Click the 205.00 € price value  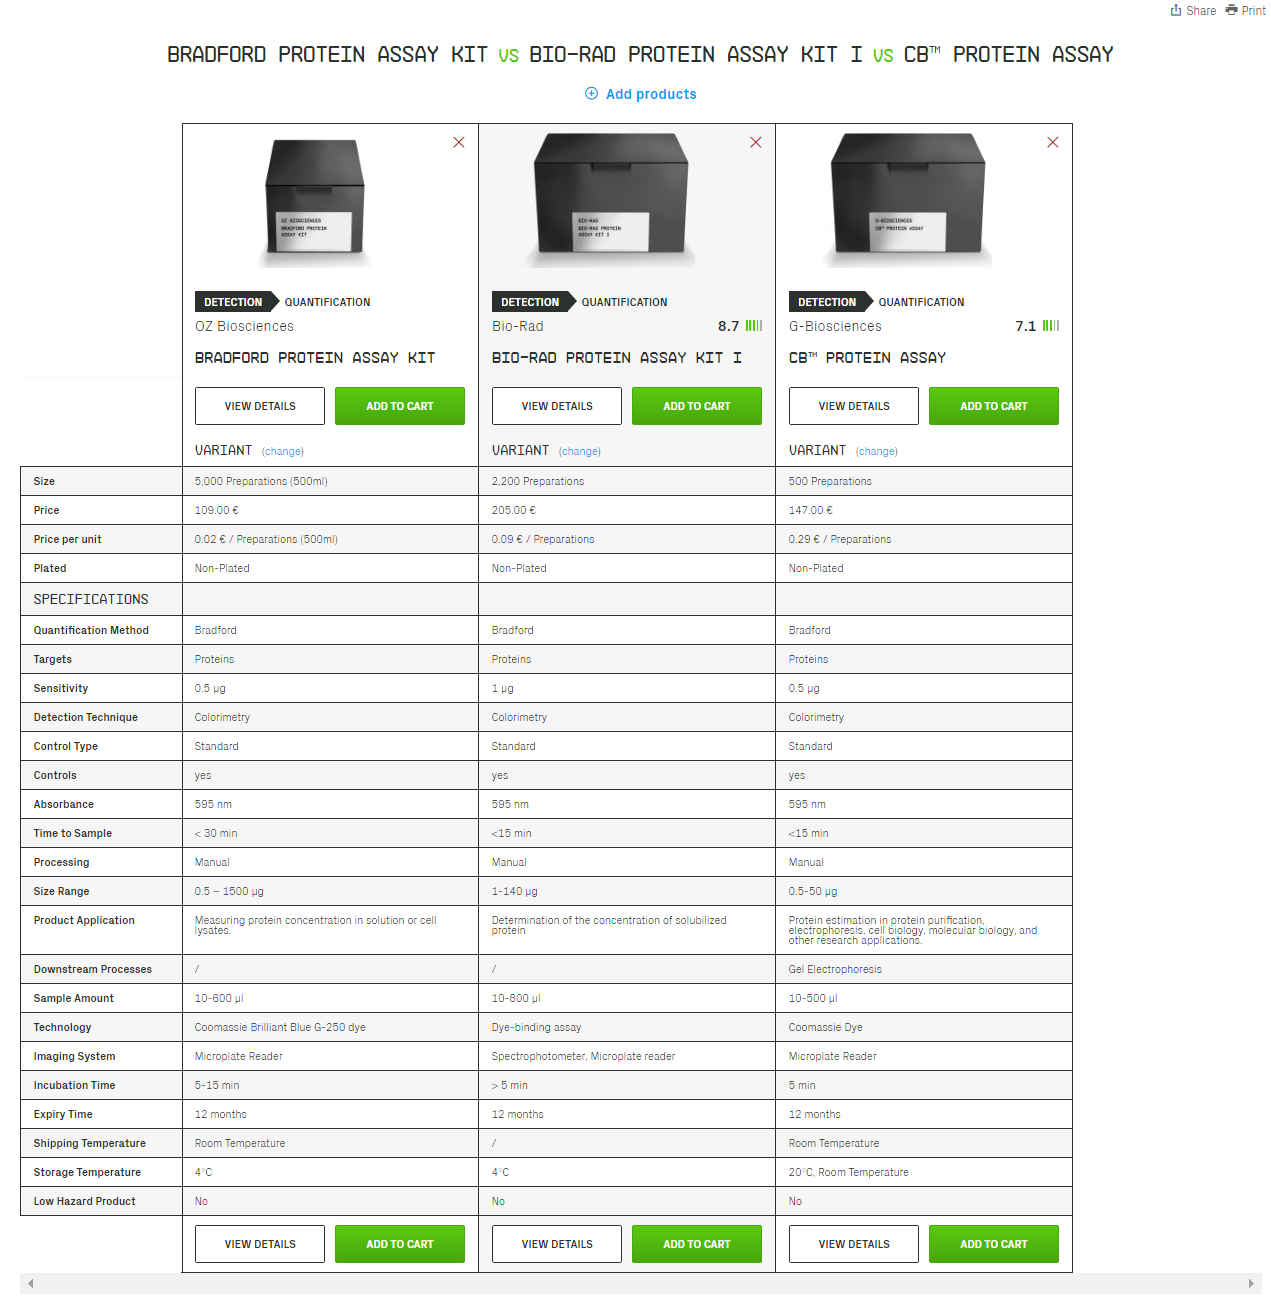514,510
